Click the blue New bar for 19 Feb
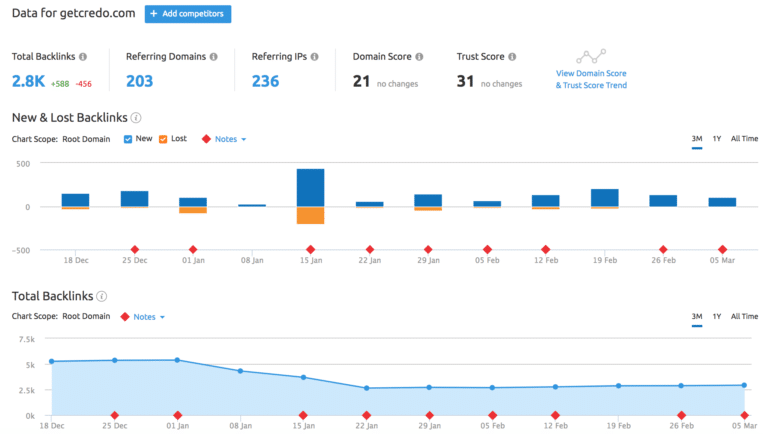The width and height of the screenshot is (768, 434). pos(605,198)
